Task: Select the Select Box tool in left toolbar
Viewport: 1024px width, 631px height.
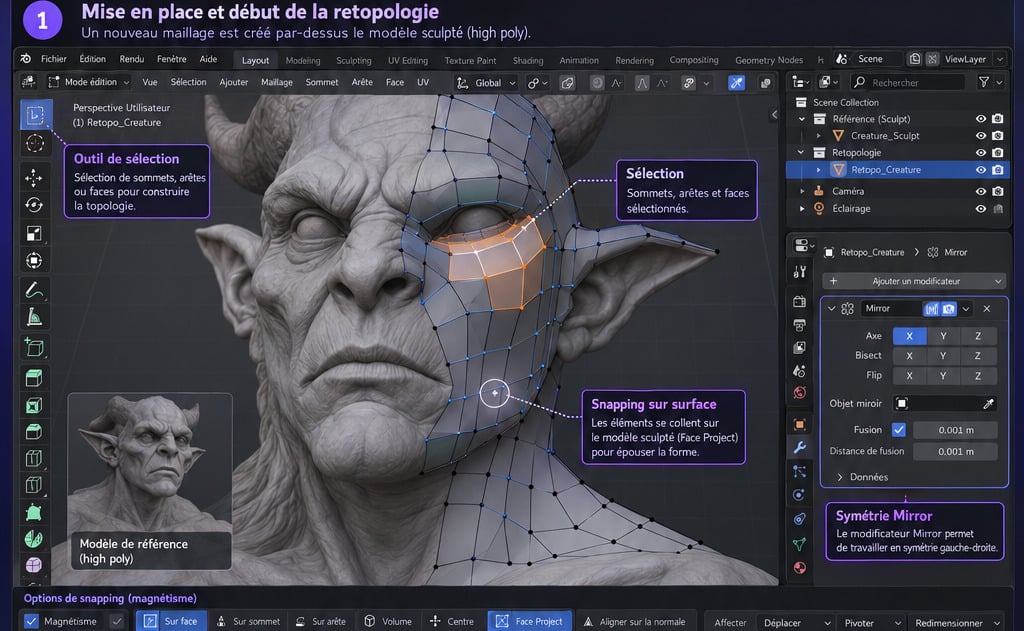Action: point(35,116)
